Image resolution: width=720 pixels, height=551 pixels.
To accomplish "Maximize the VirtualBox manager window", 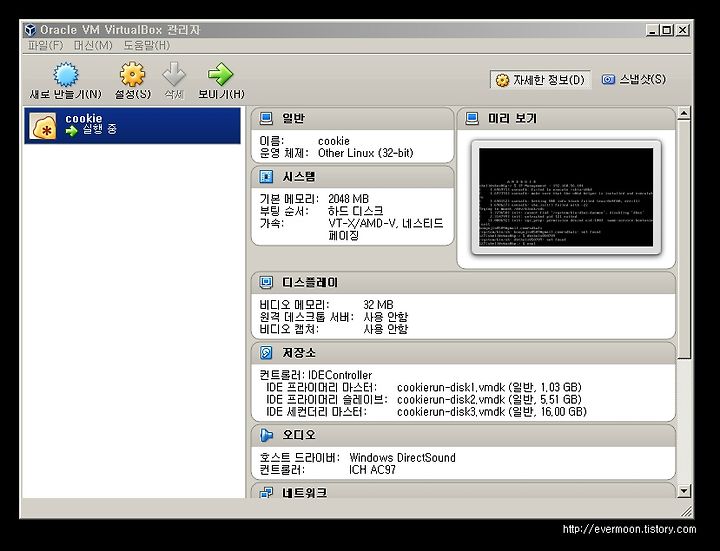I will pos(667,30).
